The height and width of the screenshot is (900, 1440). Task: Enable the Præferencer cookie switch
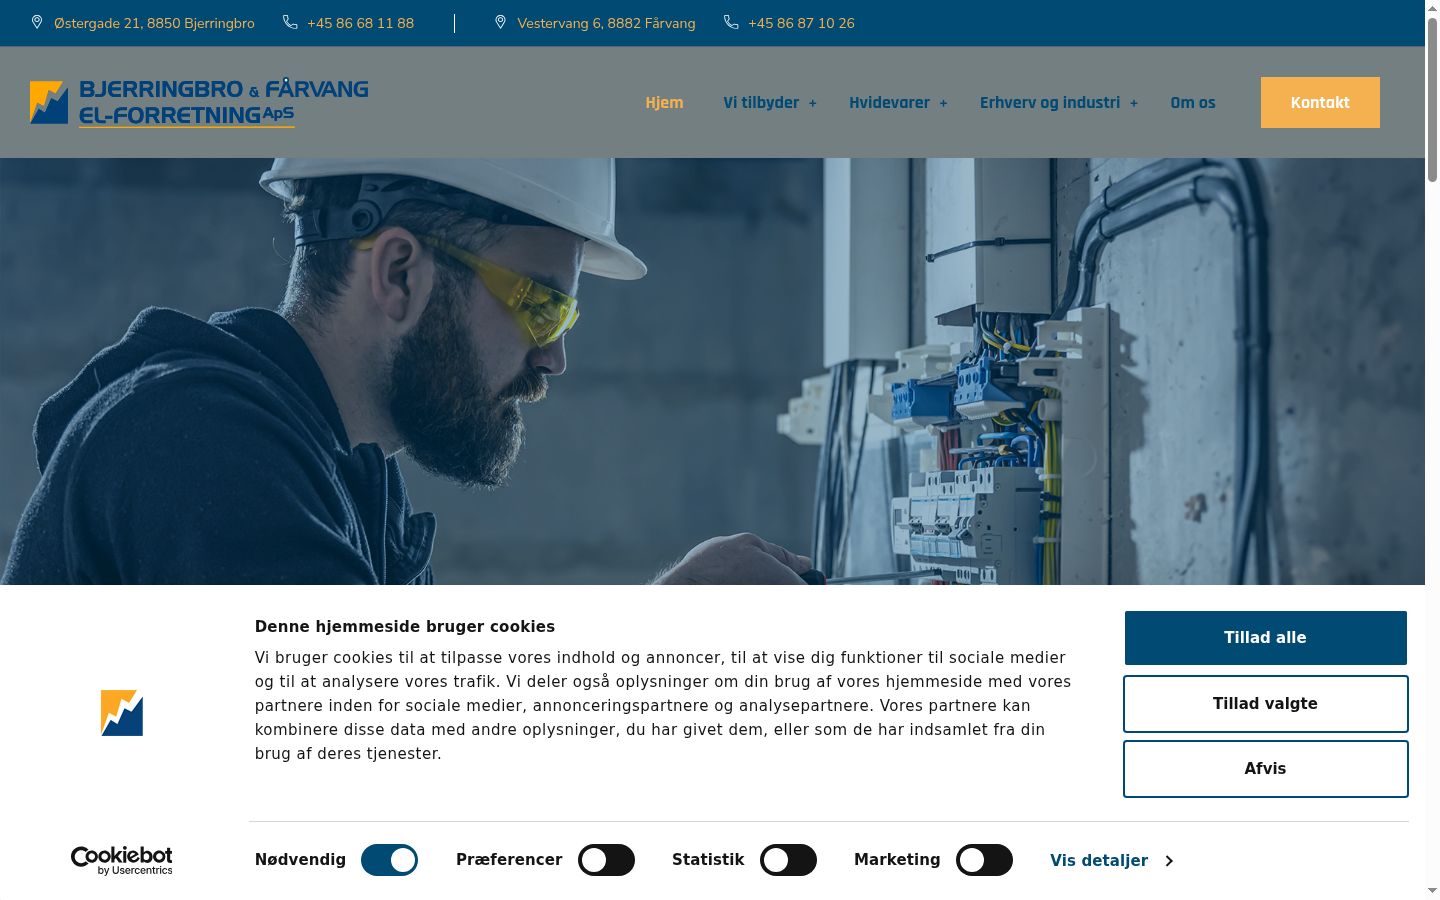click(x=606, y=860)
